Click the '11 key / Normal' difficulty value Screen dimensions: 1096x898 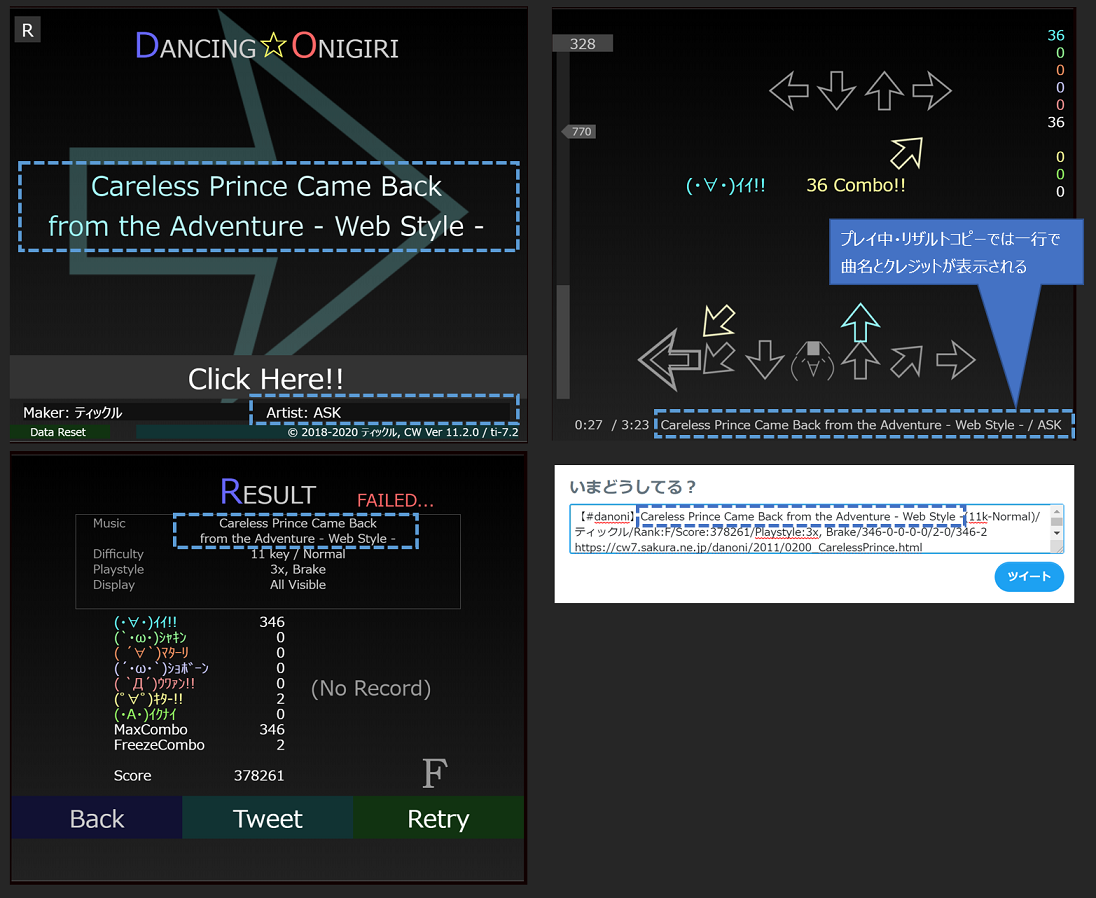298,554
